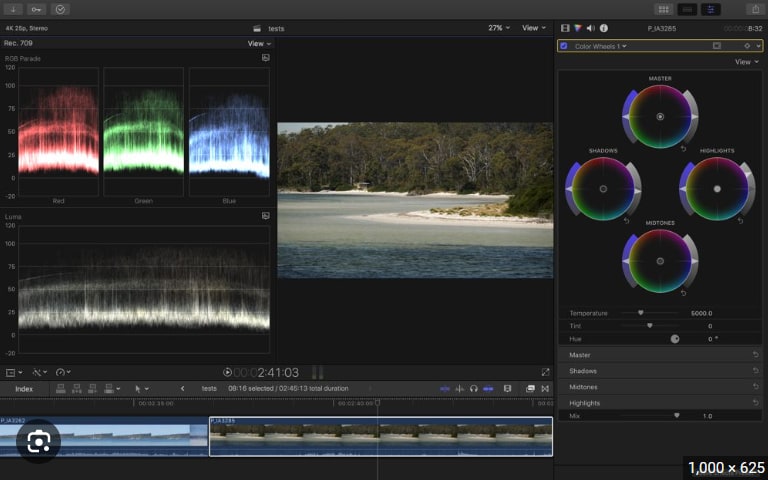Reset the Shadows color wheel
The width and height of the screenshot is (768, 480).
[626, 221]
